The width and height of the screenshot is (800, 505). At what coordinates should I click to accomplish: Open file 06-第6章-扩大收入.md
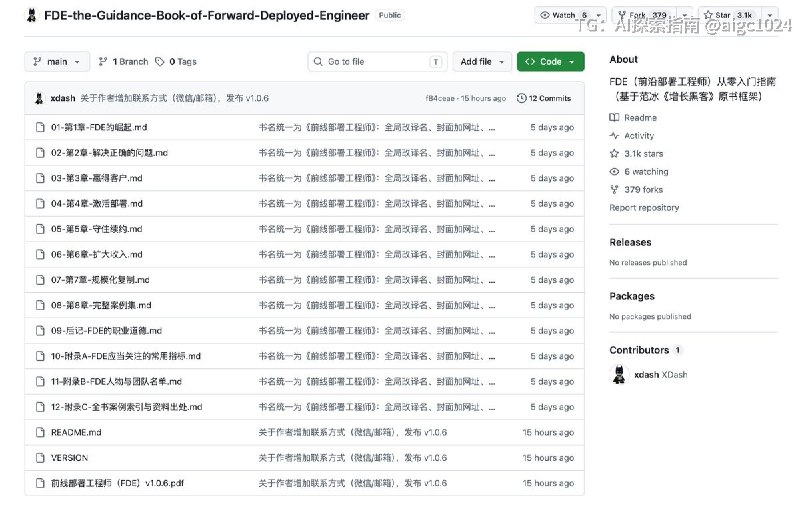(x=96, y=255)
